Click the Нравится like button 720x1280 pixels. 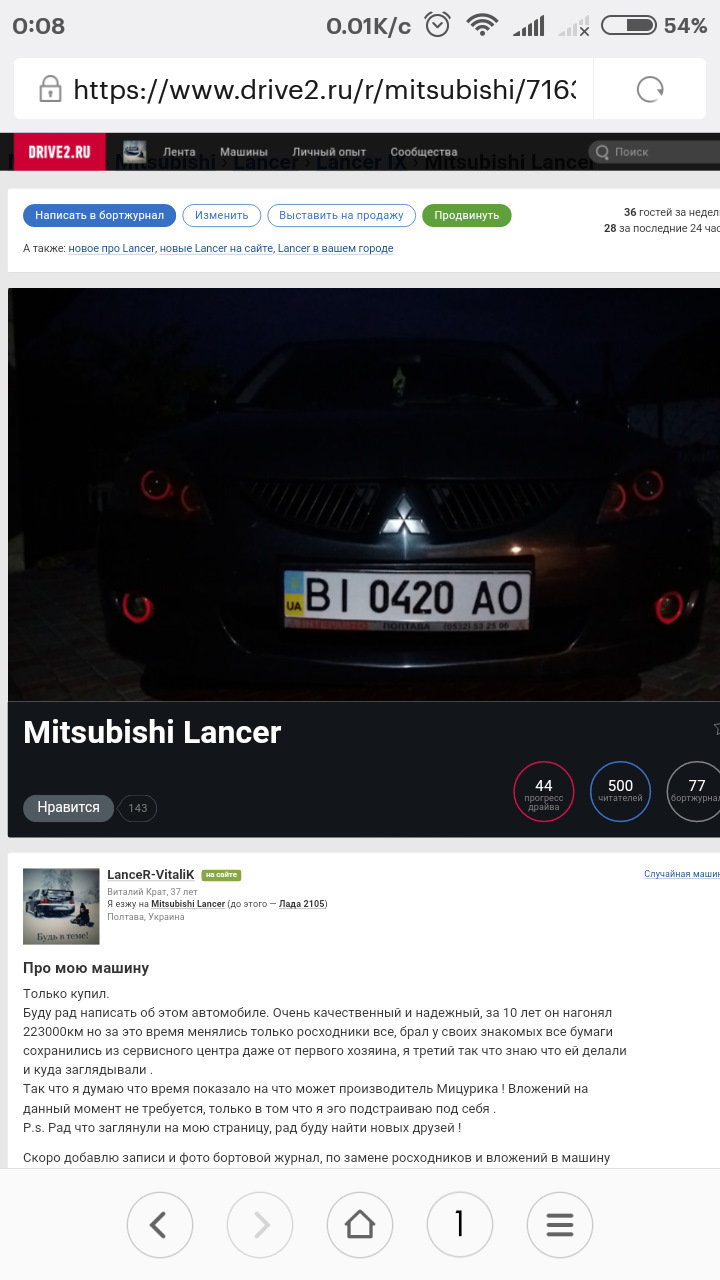(x=69, y=807)
